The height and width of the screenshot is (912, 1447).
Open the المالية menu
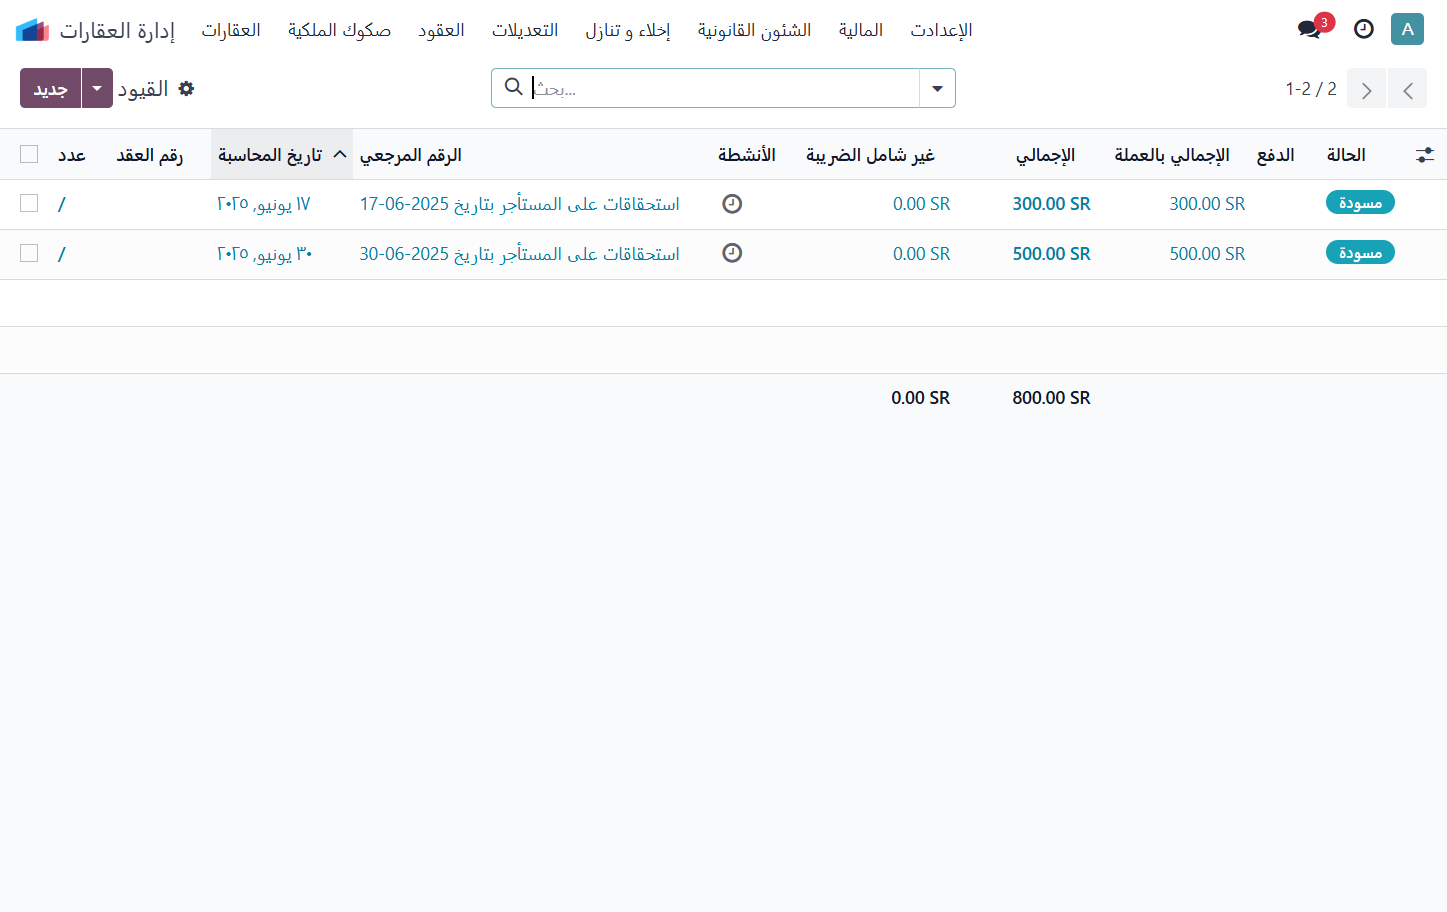click(x=861, y=30)
